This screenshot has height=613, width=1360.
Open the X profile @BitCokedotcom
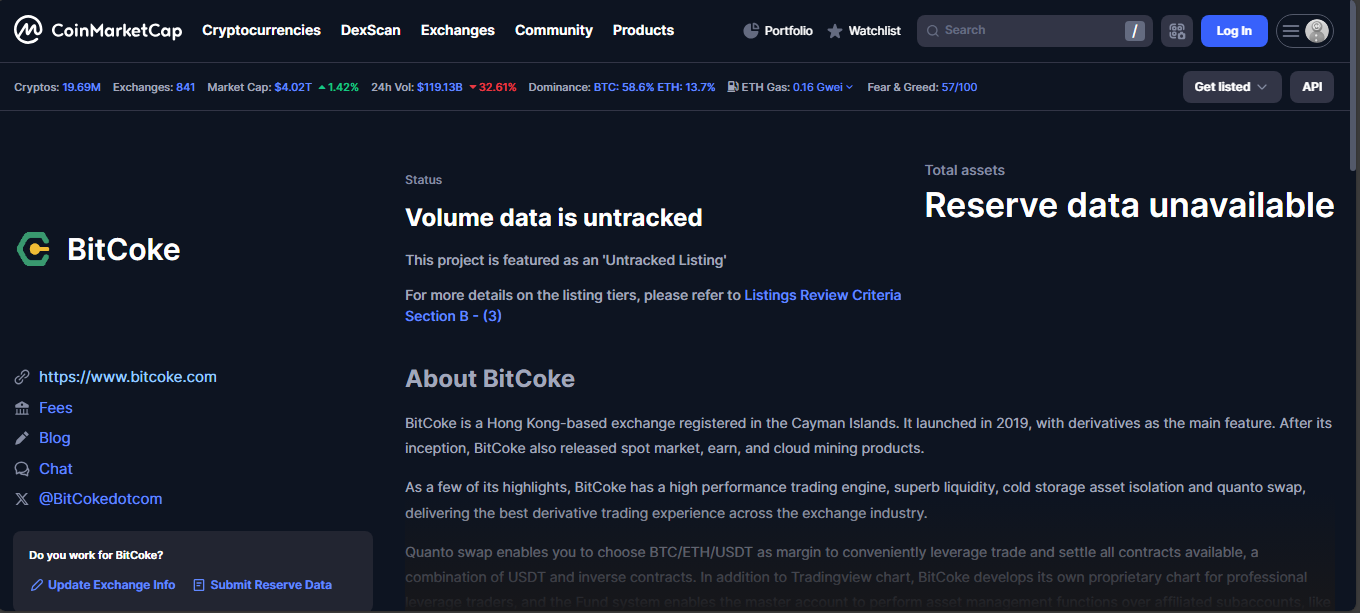(100, 499)
